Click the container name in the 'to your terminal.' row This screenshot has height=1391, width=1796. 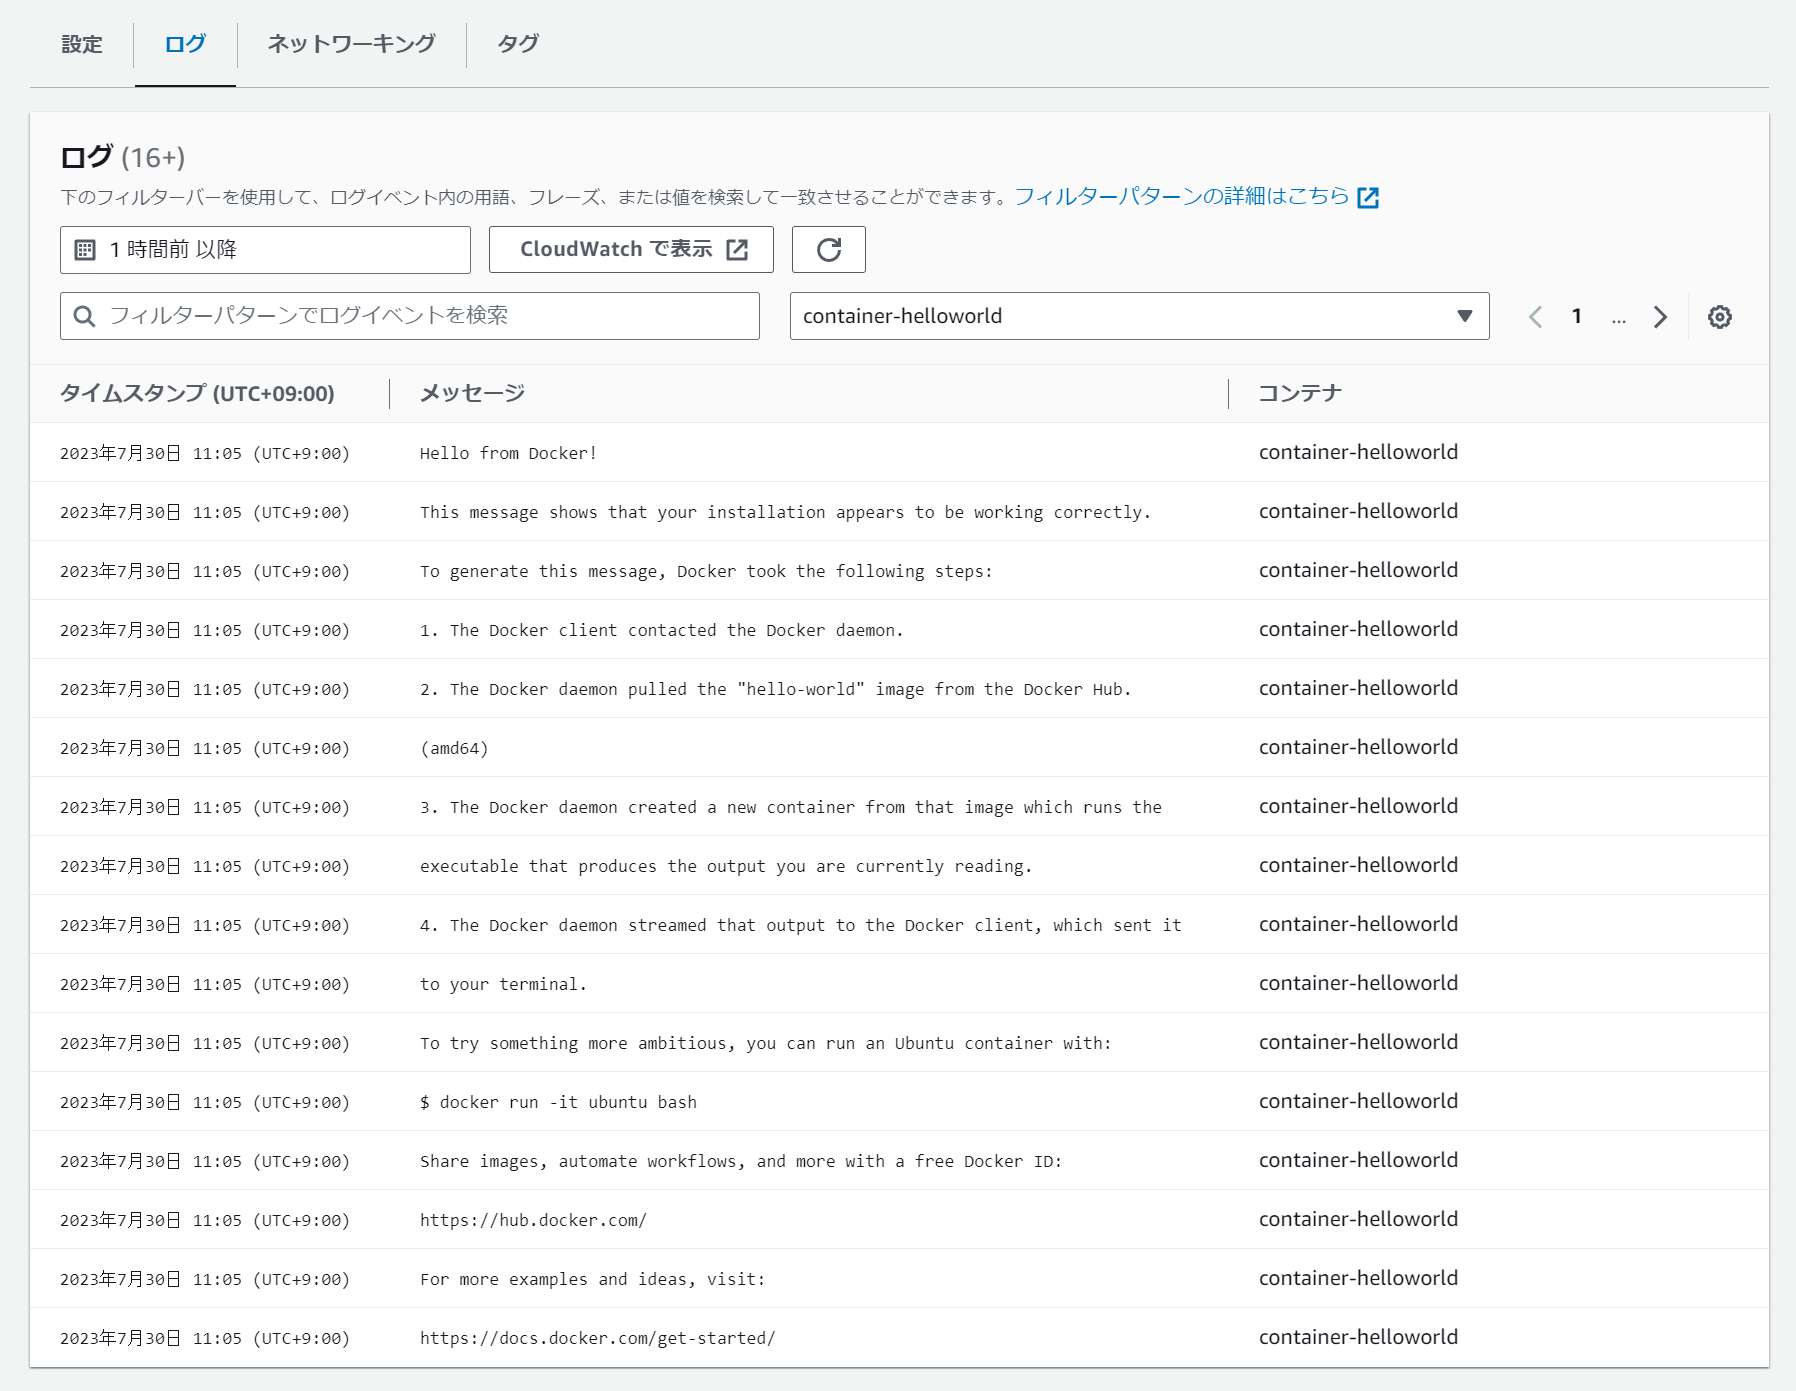pyautogui.click(x=1358, y=983)
